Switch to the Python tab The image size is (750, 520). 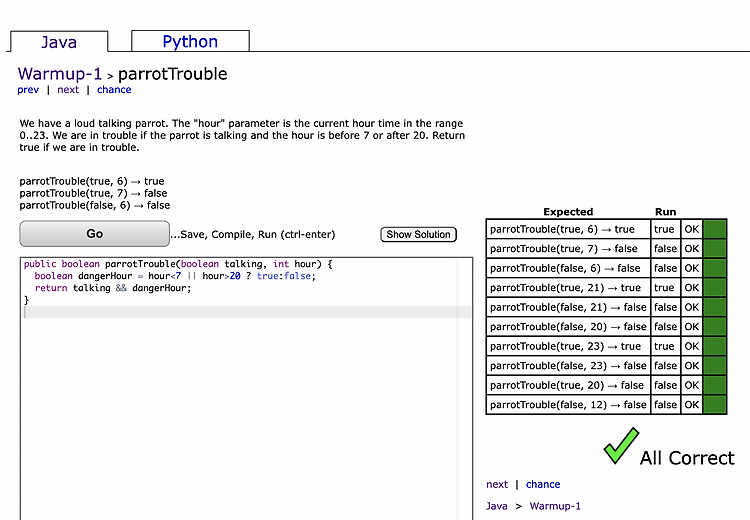tap(190, 41)
